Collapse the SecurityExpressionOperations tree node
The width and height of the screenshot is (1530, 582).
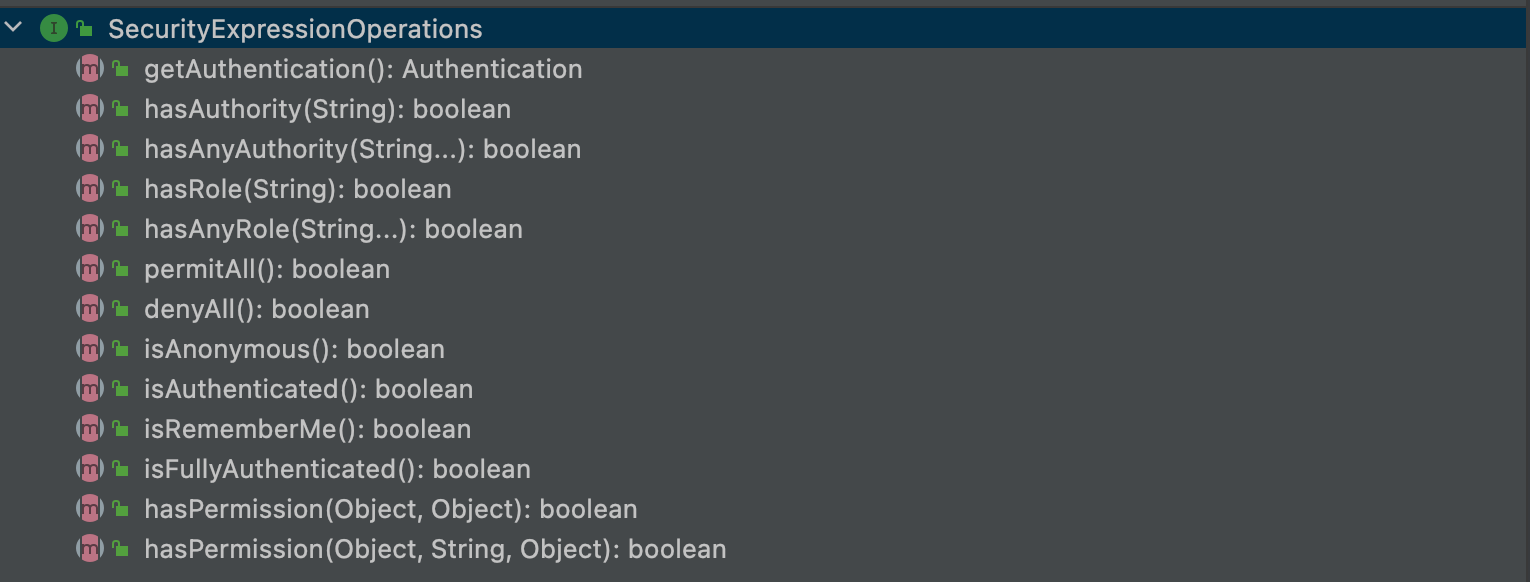(13, 28)
